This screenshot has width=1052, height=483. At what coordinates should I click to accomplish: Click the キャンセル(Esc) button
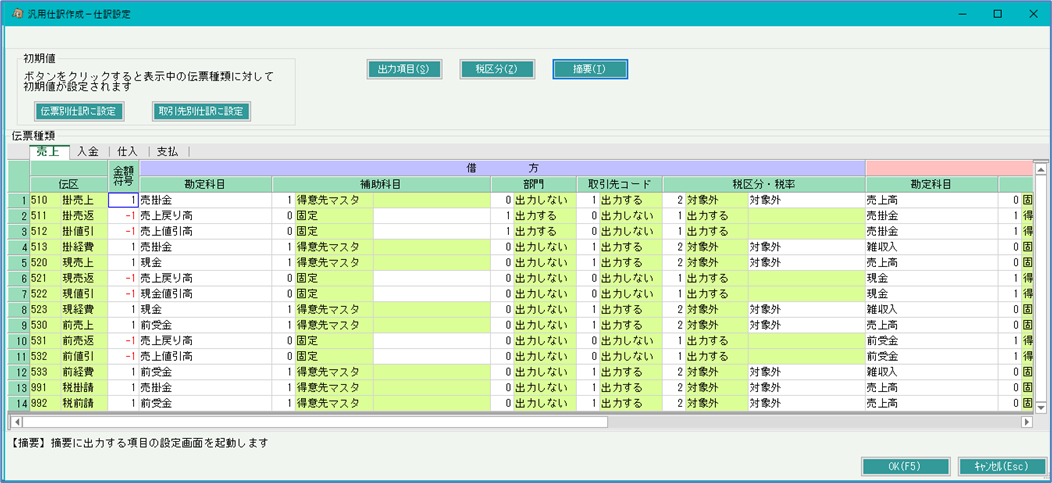(1001, 466)
